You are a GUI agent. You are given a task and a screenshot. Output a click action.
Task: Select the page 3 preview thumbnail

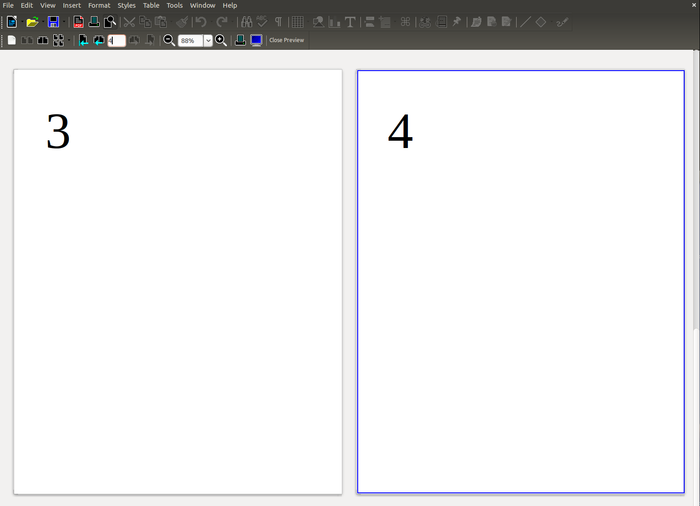178,281
